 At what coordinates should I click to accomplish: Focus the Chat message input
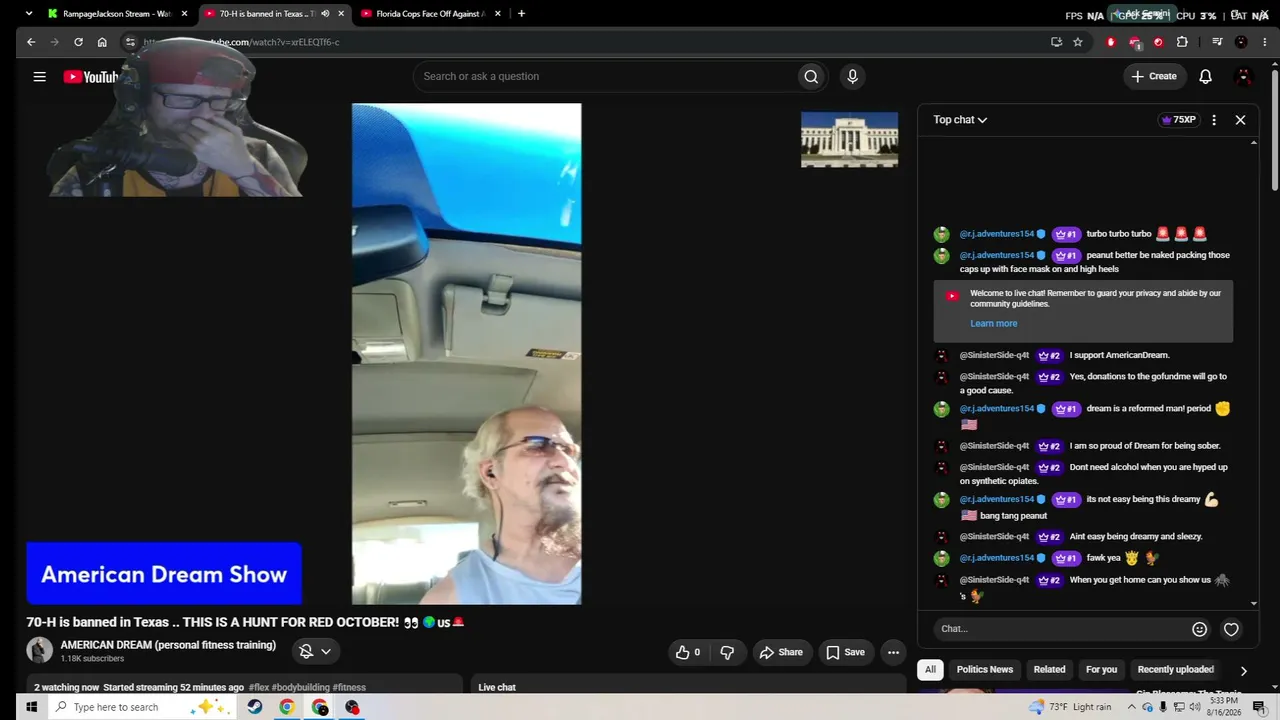(x=1062, y=629)
